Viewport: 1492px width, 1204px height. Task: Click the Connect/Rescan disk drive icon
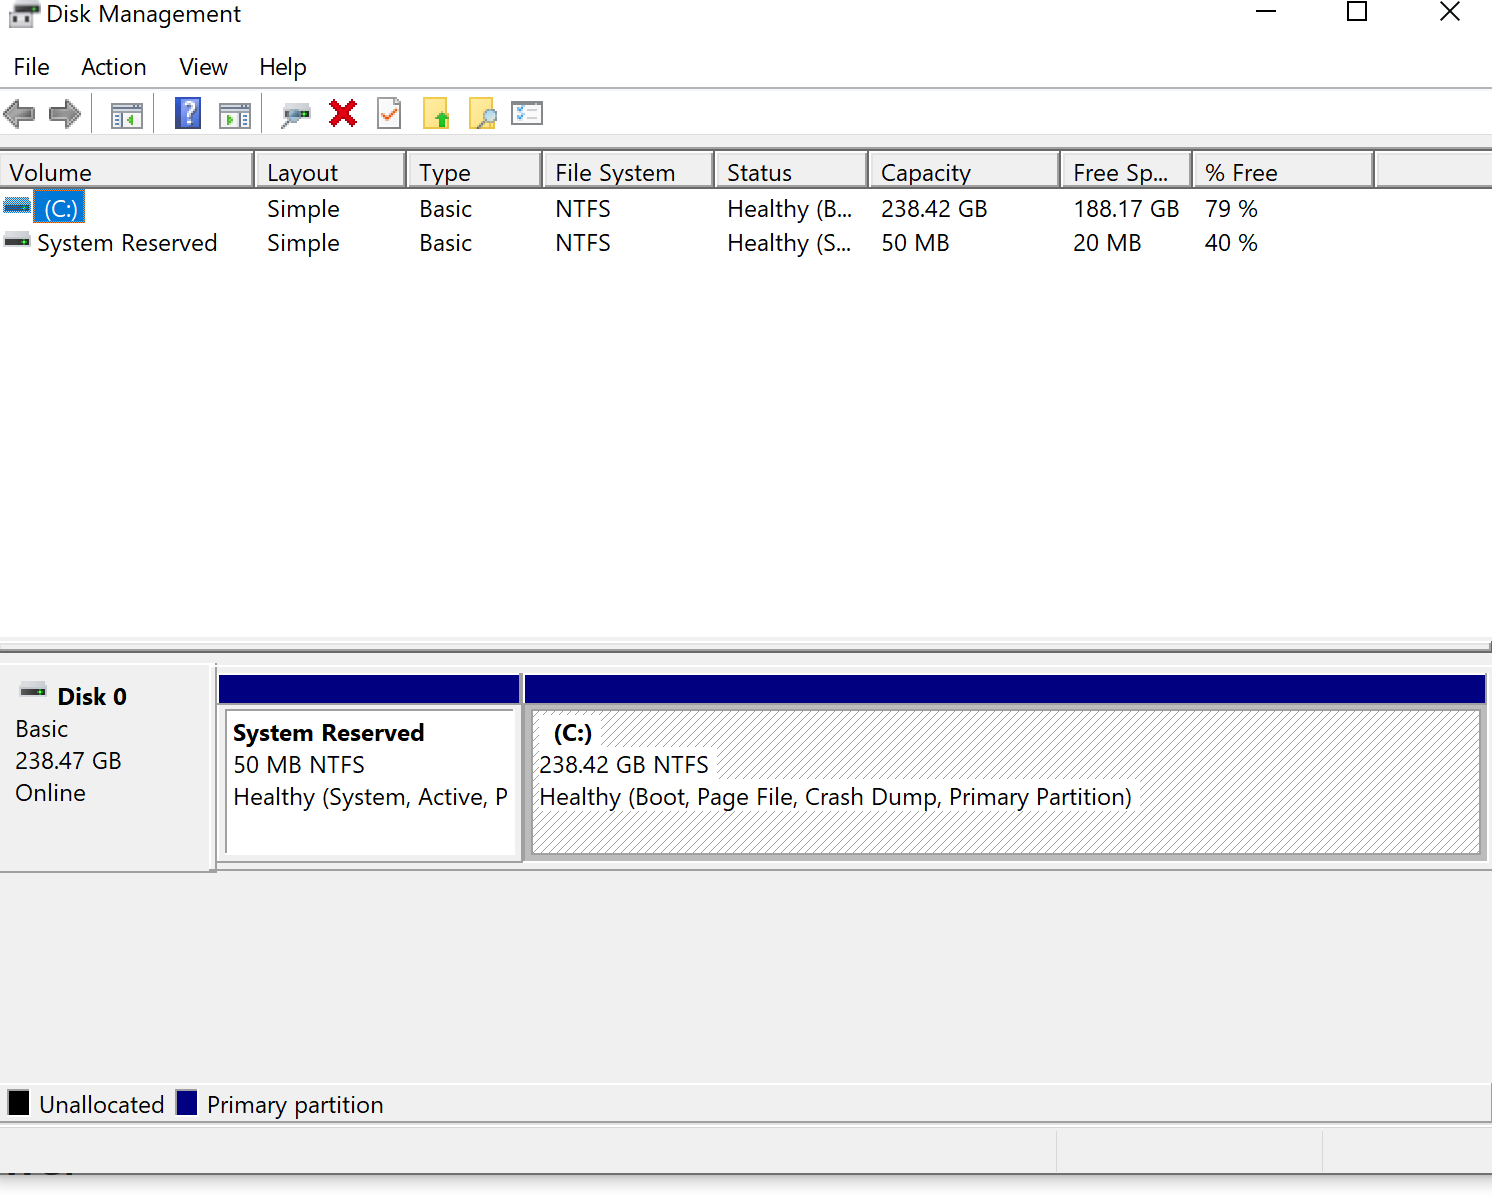pyautogui.click(x=296, y=115)
